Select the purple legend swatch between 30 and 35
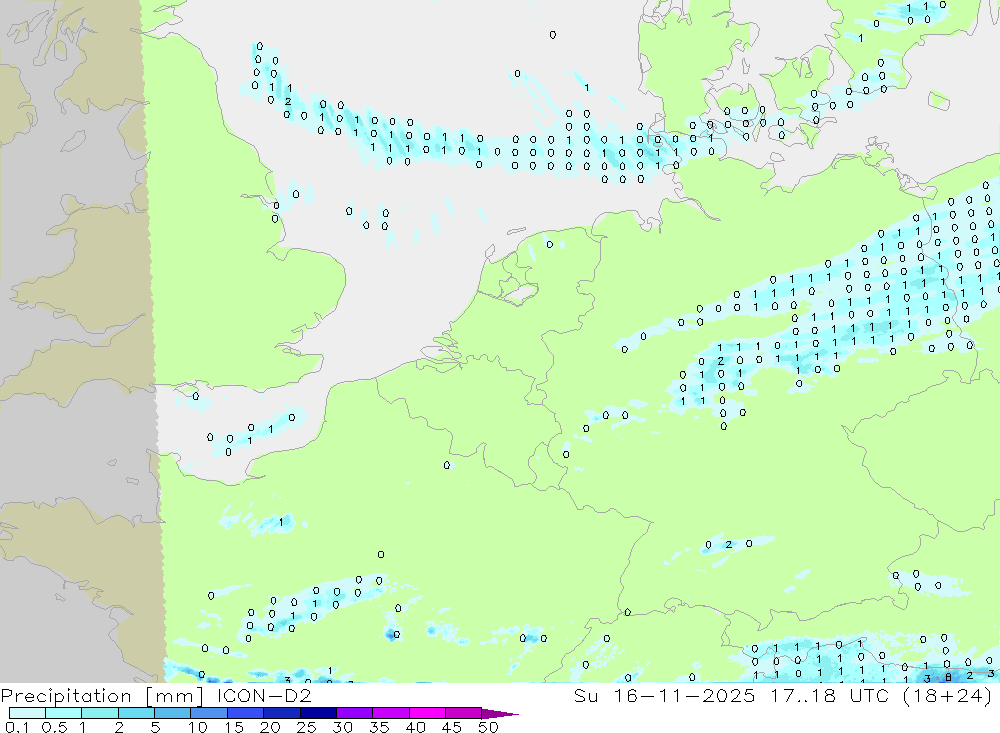Image resolution: width=1000 pixels, height=733 pixels. point(355,713)
